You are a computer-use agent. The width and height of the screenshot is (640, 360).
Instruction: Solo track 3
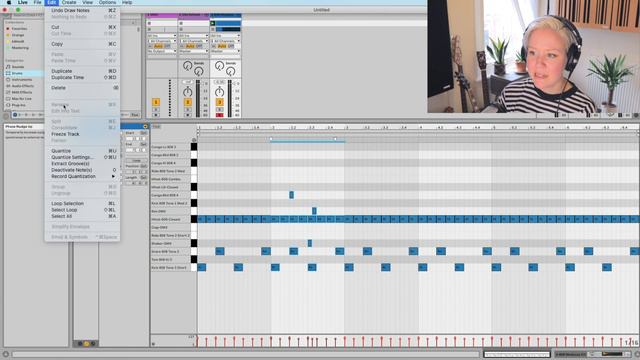[x=219, y=110]
